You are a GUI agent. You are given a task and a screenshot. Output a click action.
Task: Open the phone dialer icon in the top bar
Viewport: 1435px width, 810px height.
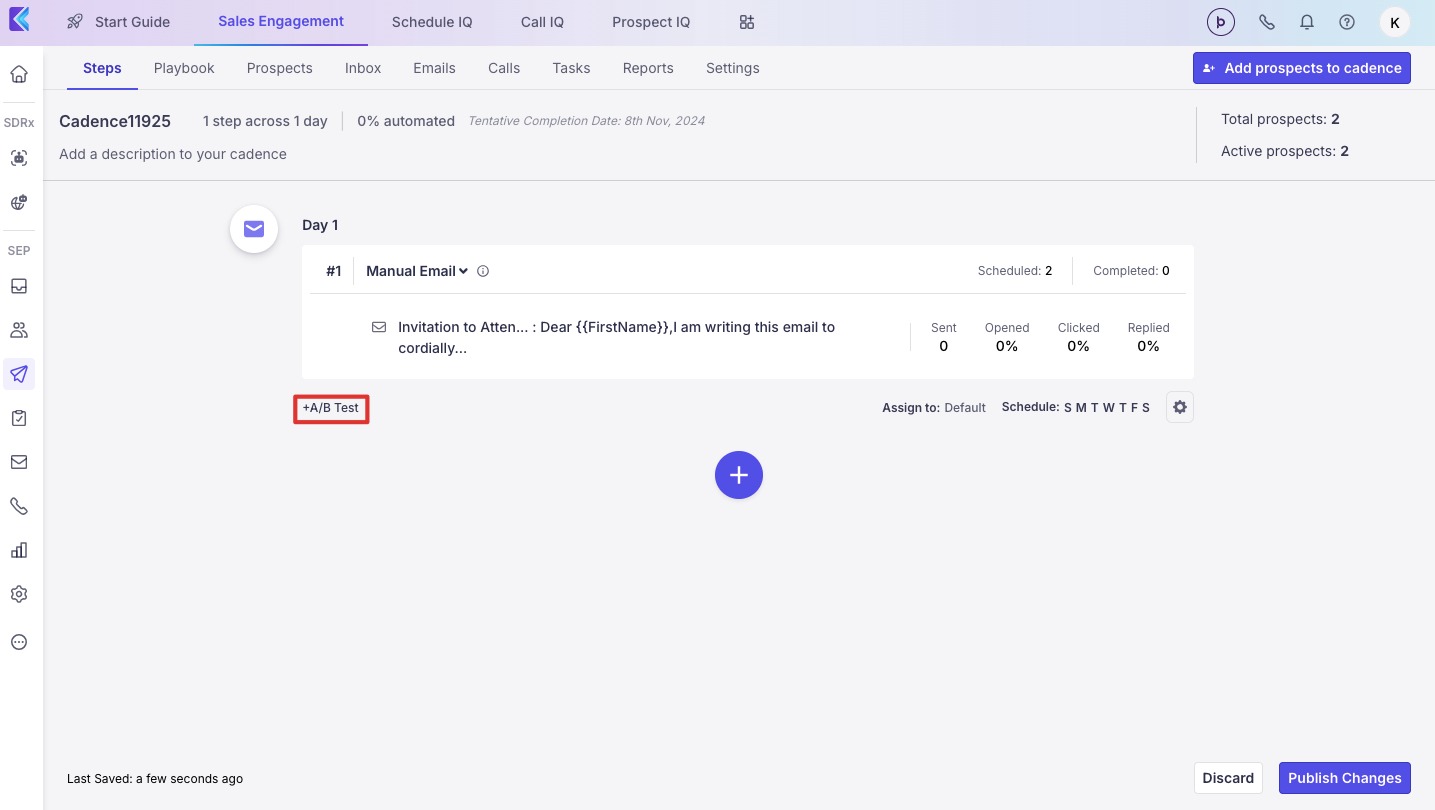pyautogui.click(x=1267, y=22)
